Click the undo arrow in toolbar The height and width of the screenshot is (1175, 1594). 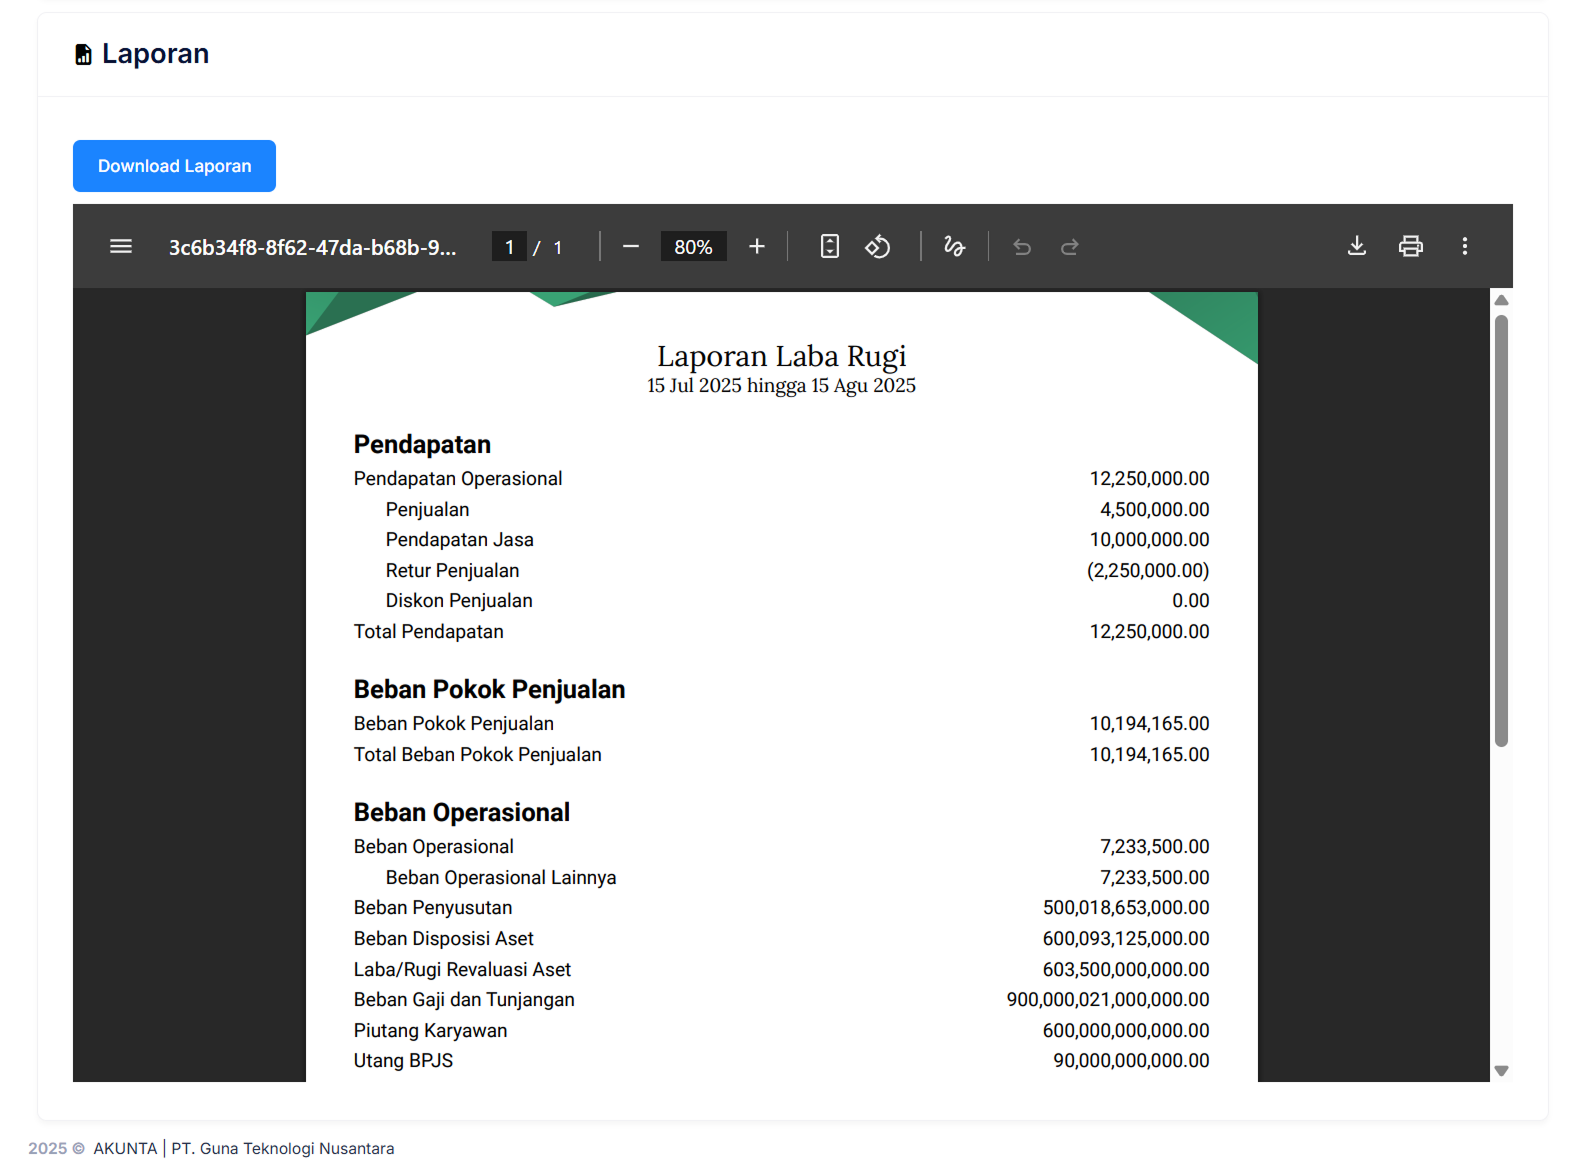tap(1022, 246)
